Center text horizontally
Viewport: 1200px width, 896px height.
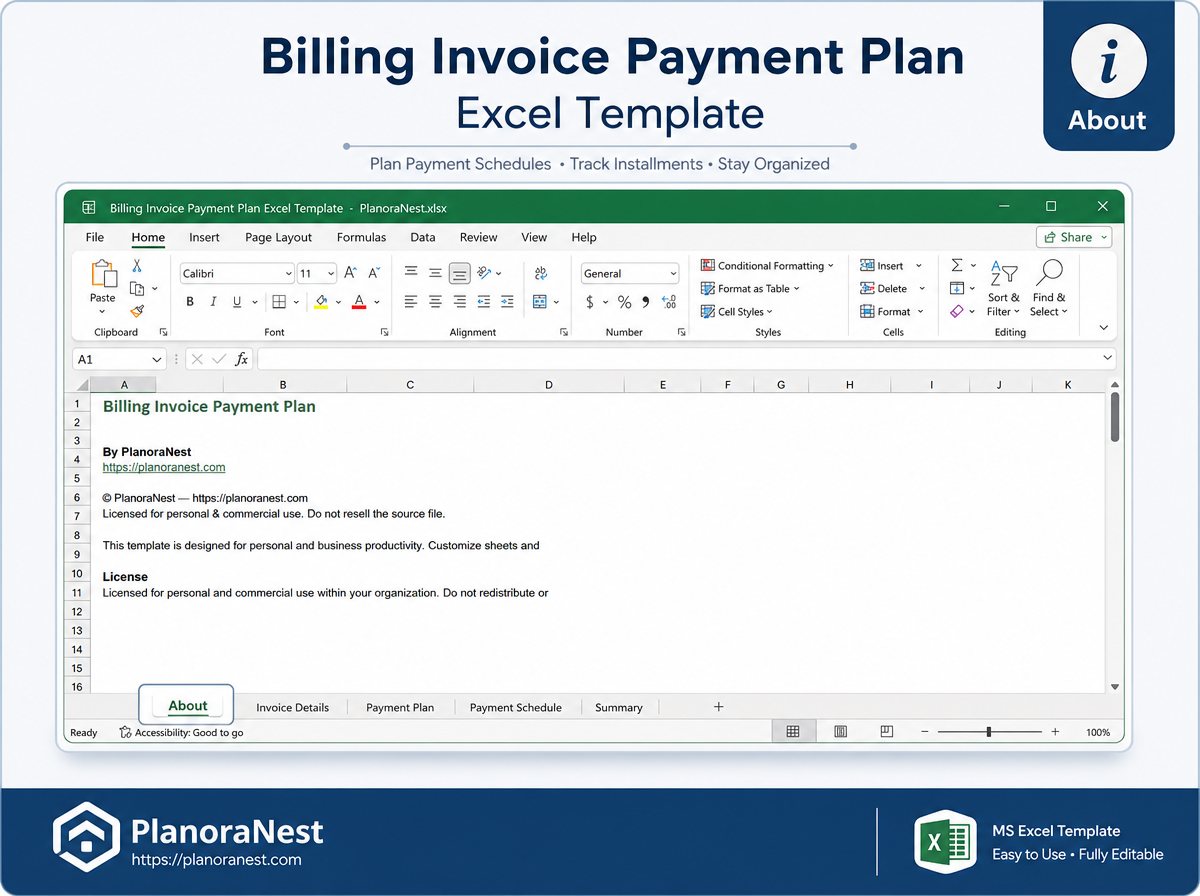[x=435, y=302]
